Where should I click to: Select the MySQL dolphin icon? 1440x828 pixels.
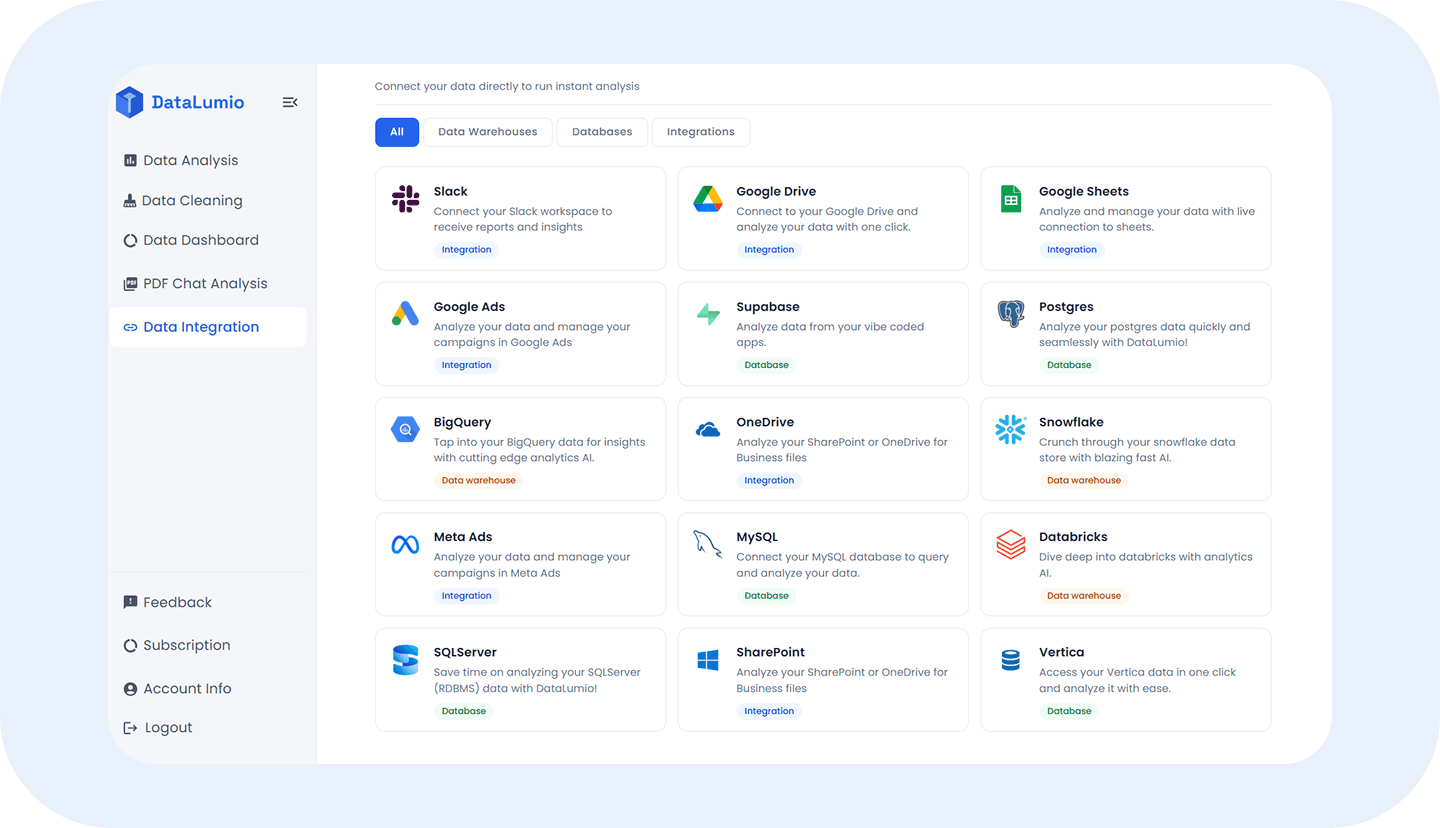707,543
